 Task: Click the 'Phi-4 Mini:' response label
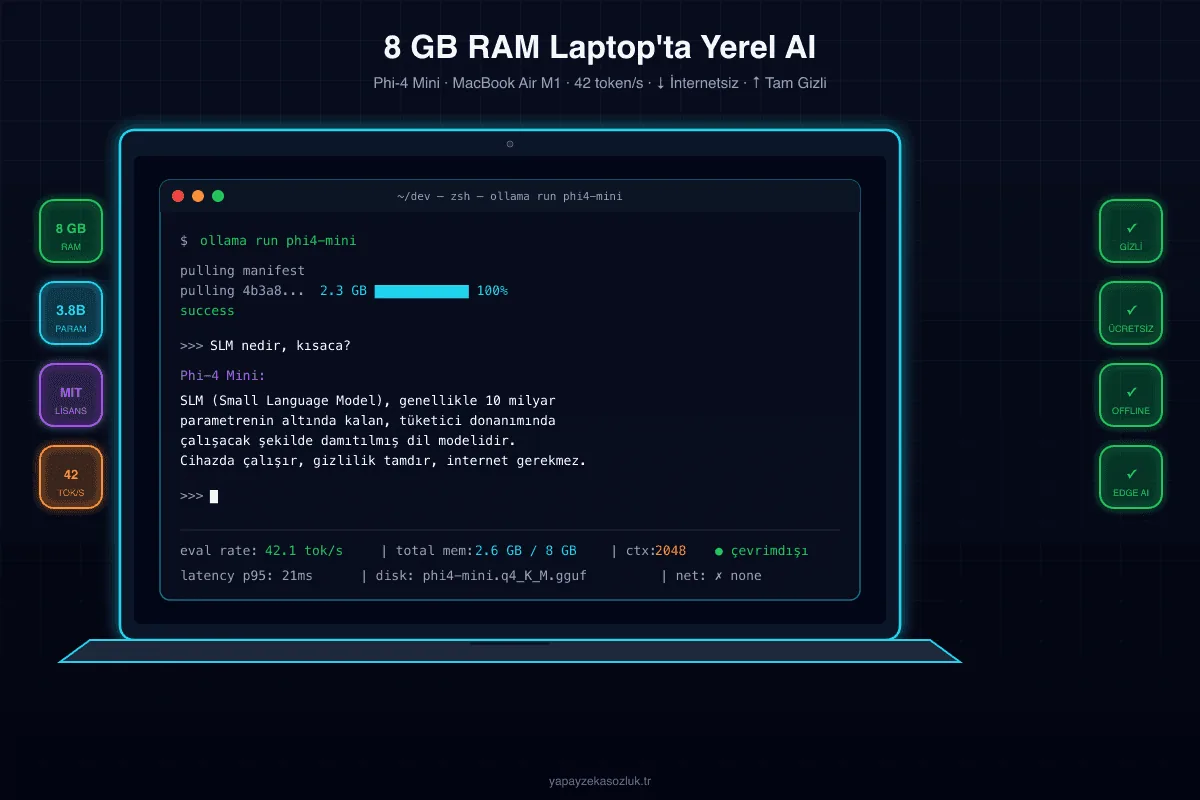[x=223, y=376]
